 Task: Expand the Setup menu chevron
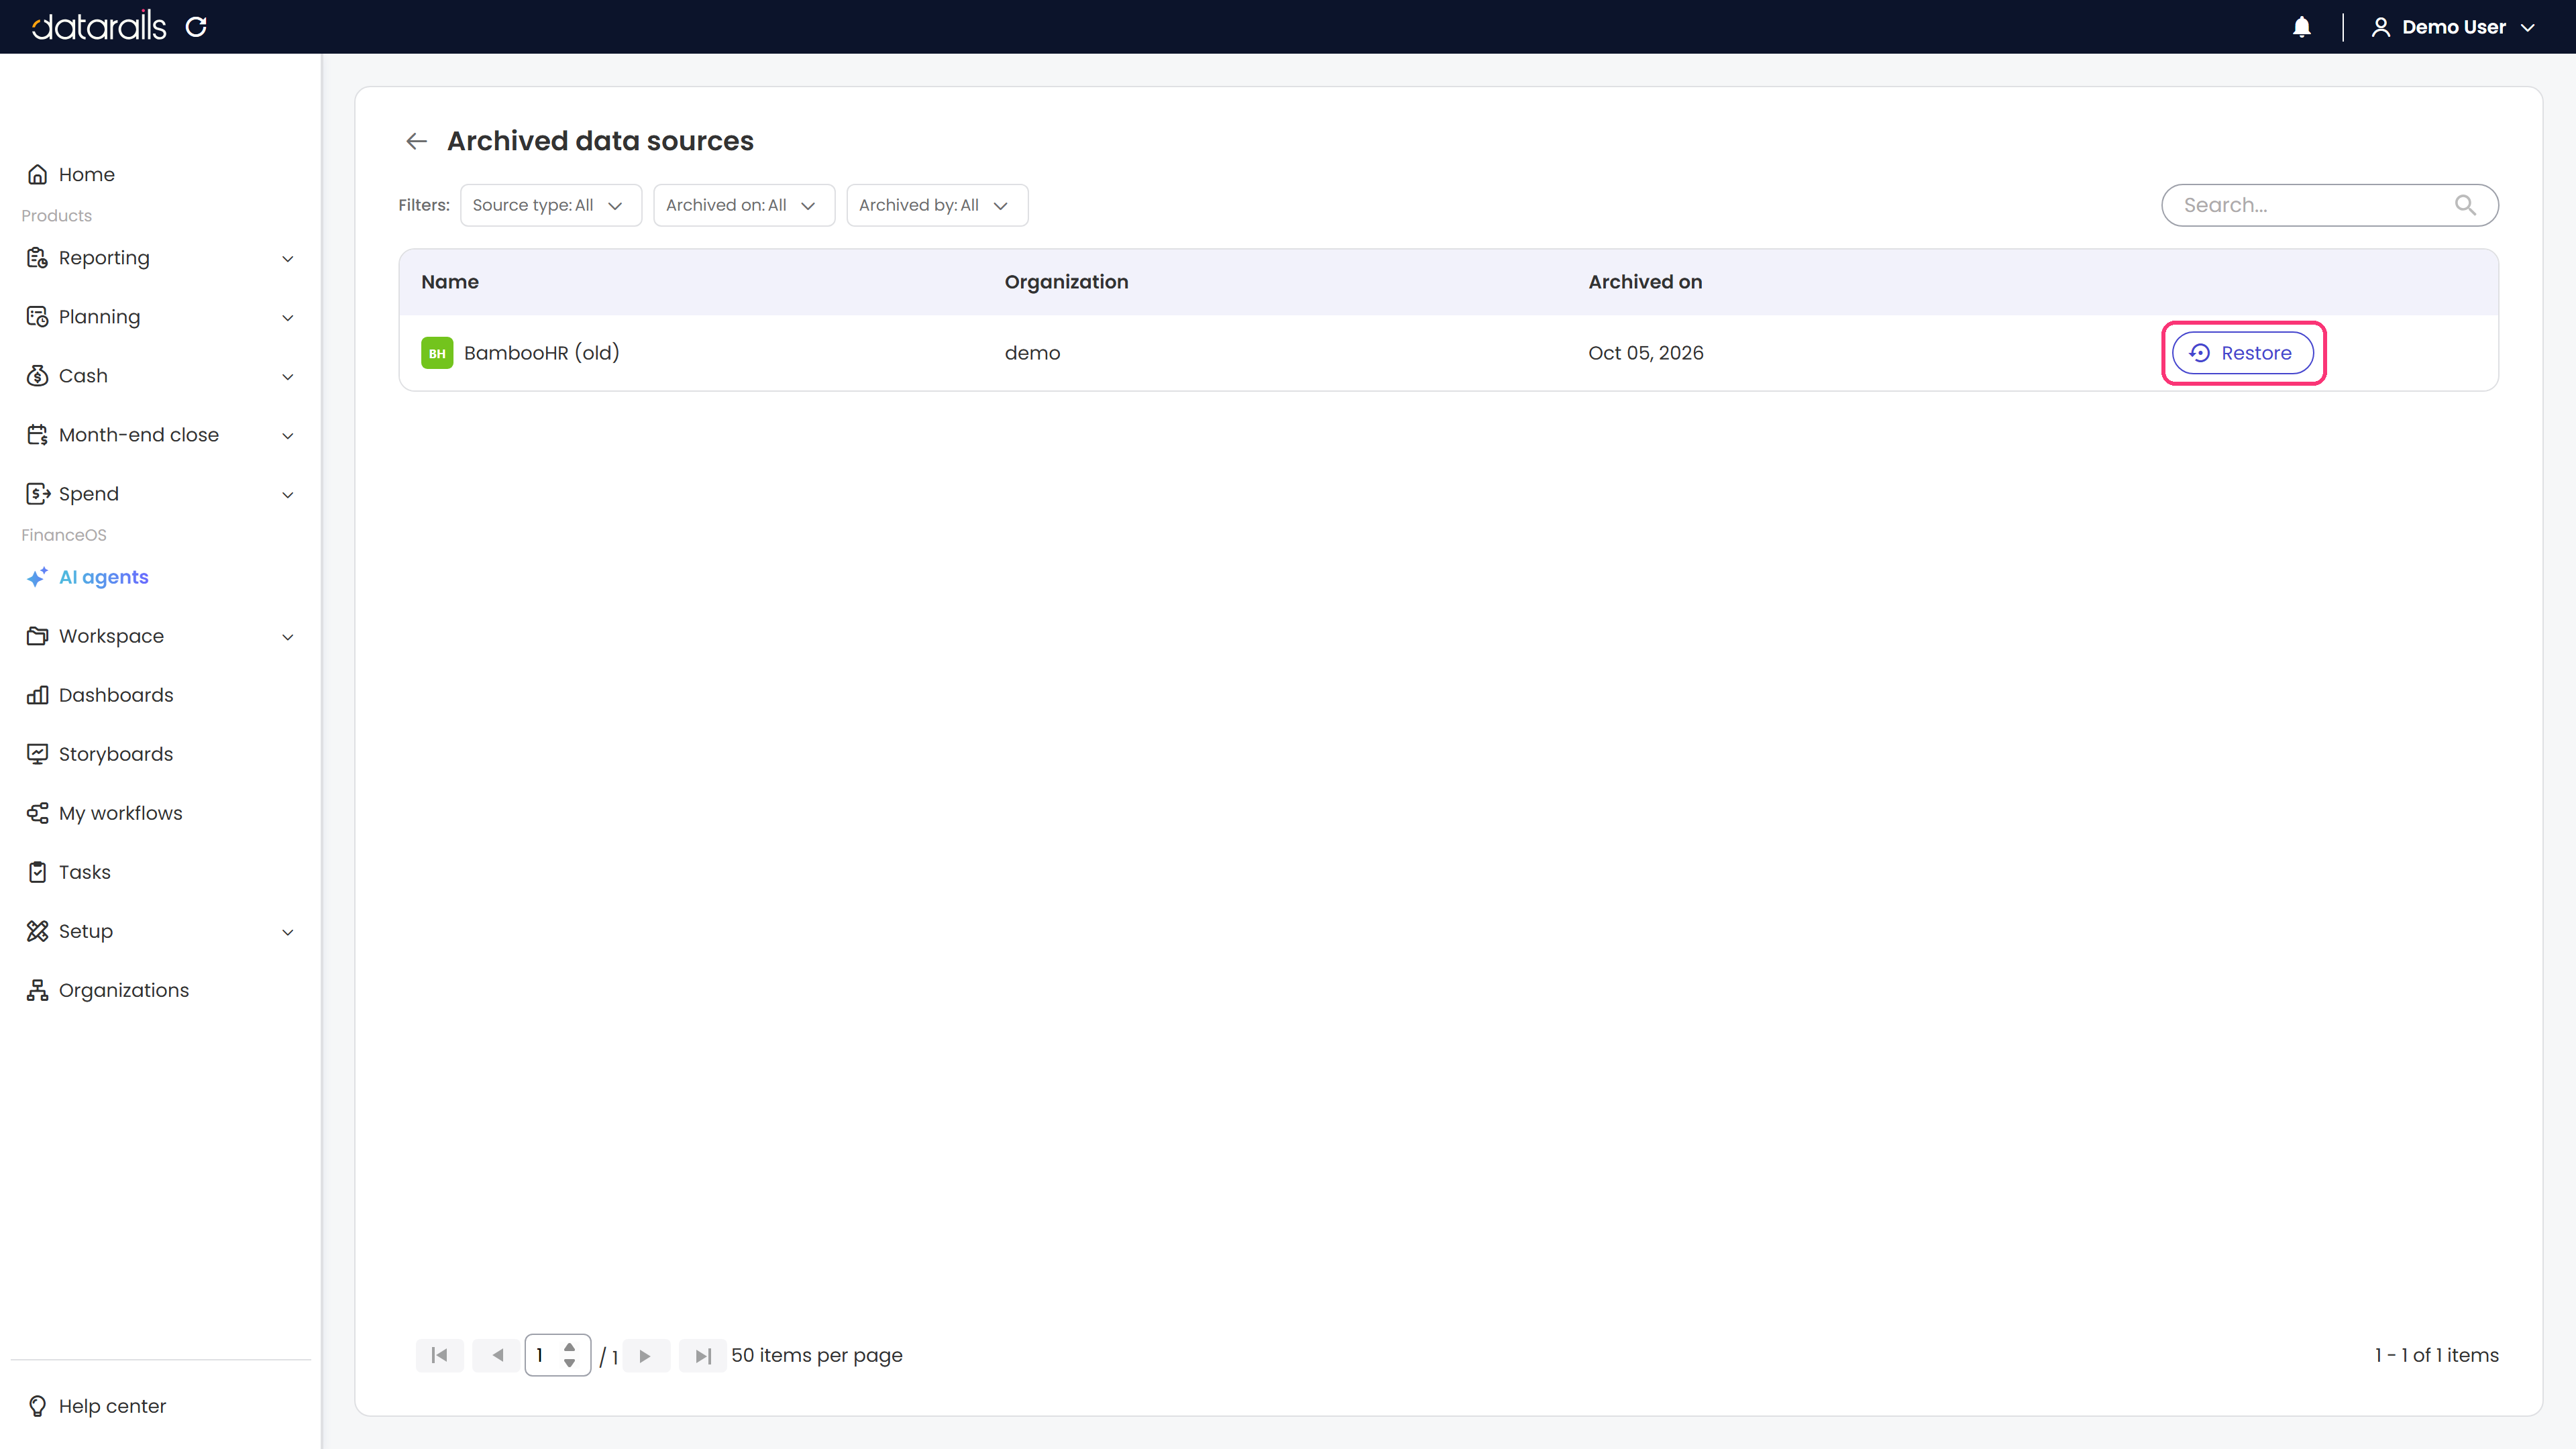(x=288, y=932)
